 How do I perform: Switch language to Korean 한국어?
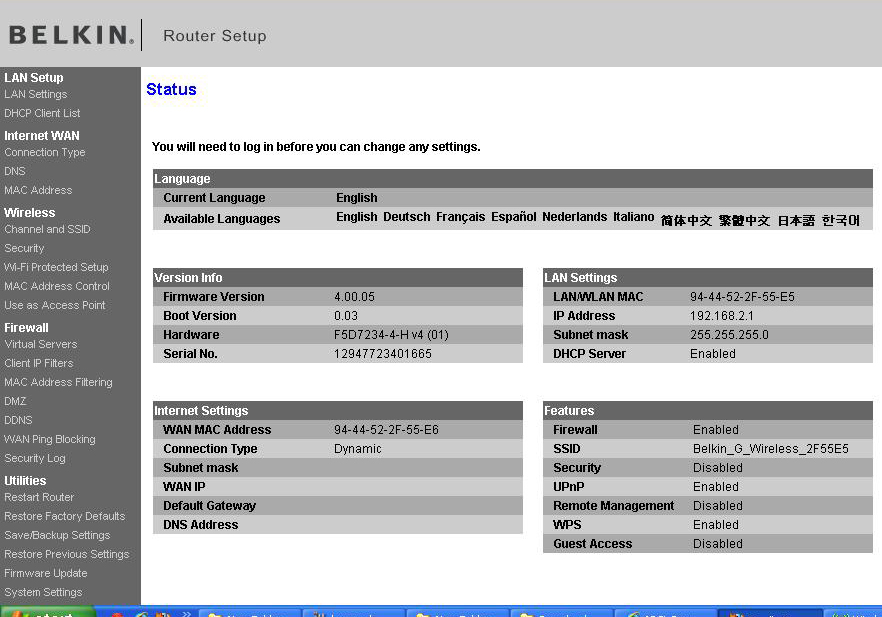(841, 220)
